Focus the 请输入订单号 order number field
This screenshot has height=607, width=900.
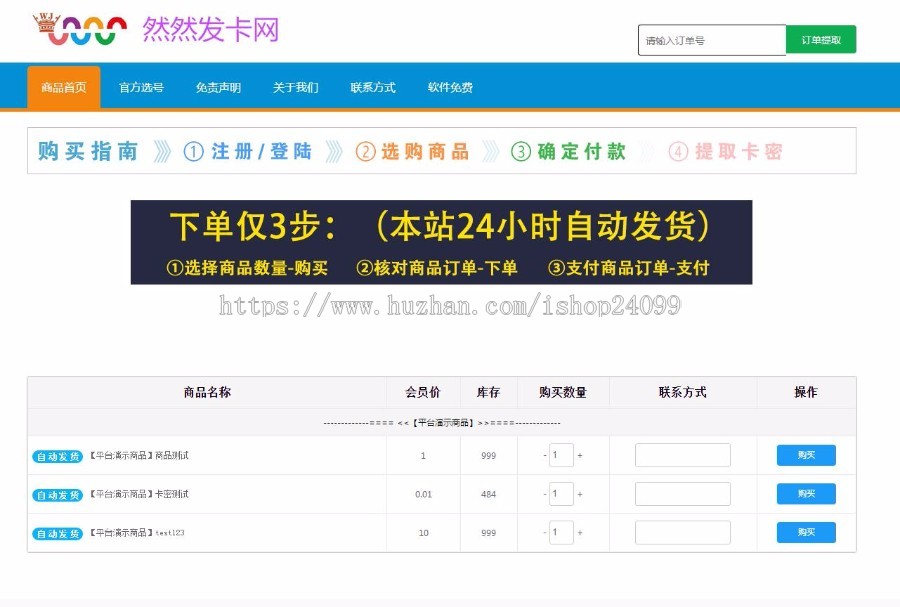pyautogui.click(x=712, y=40)
